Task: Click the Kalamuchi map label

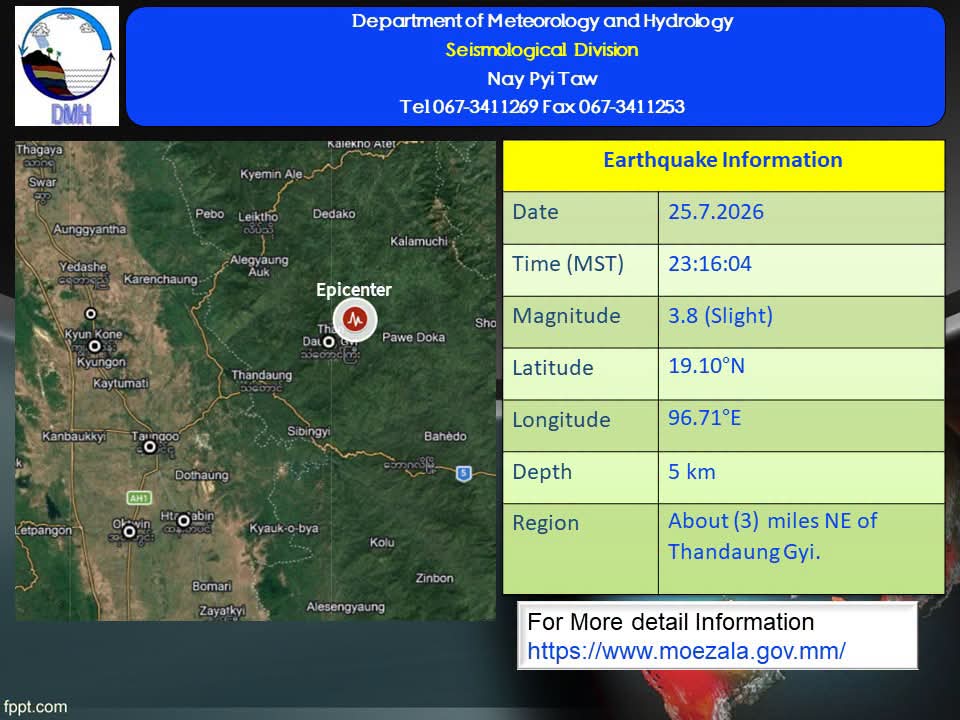Action: pos(419,241)
